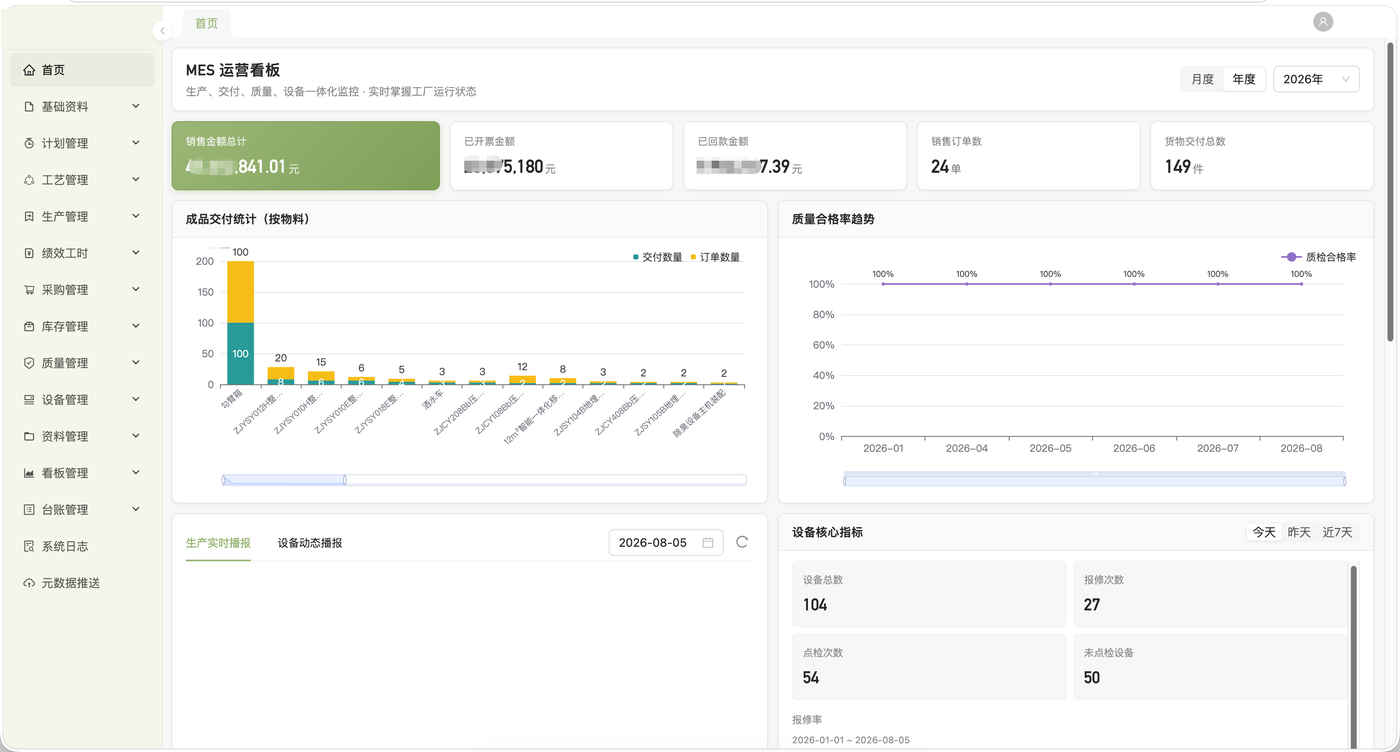Viewport: 1400px width, 752px height.
Task: Click the 台账管理 sidebar icon
Action: [x=29, y=510]
